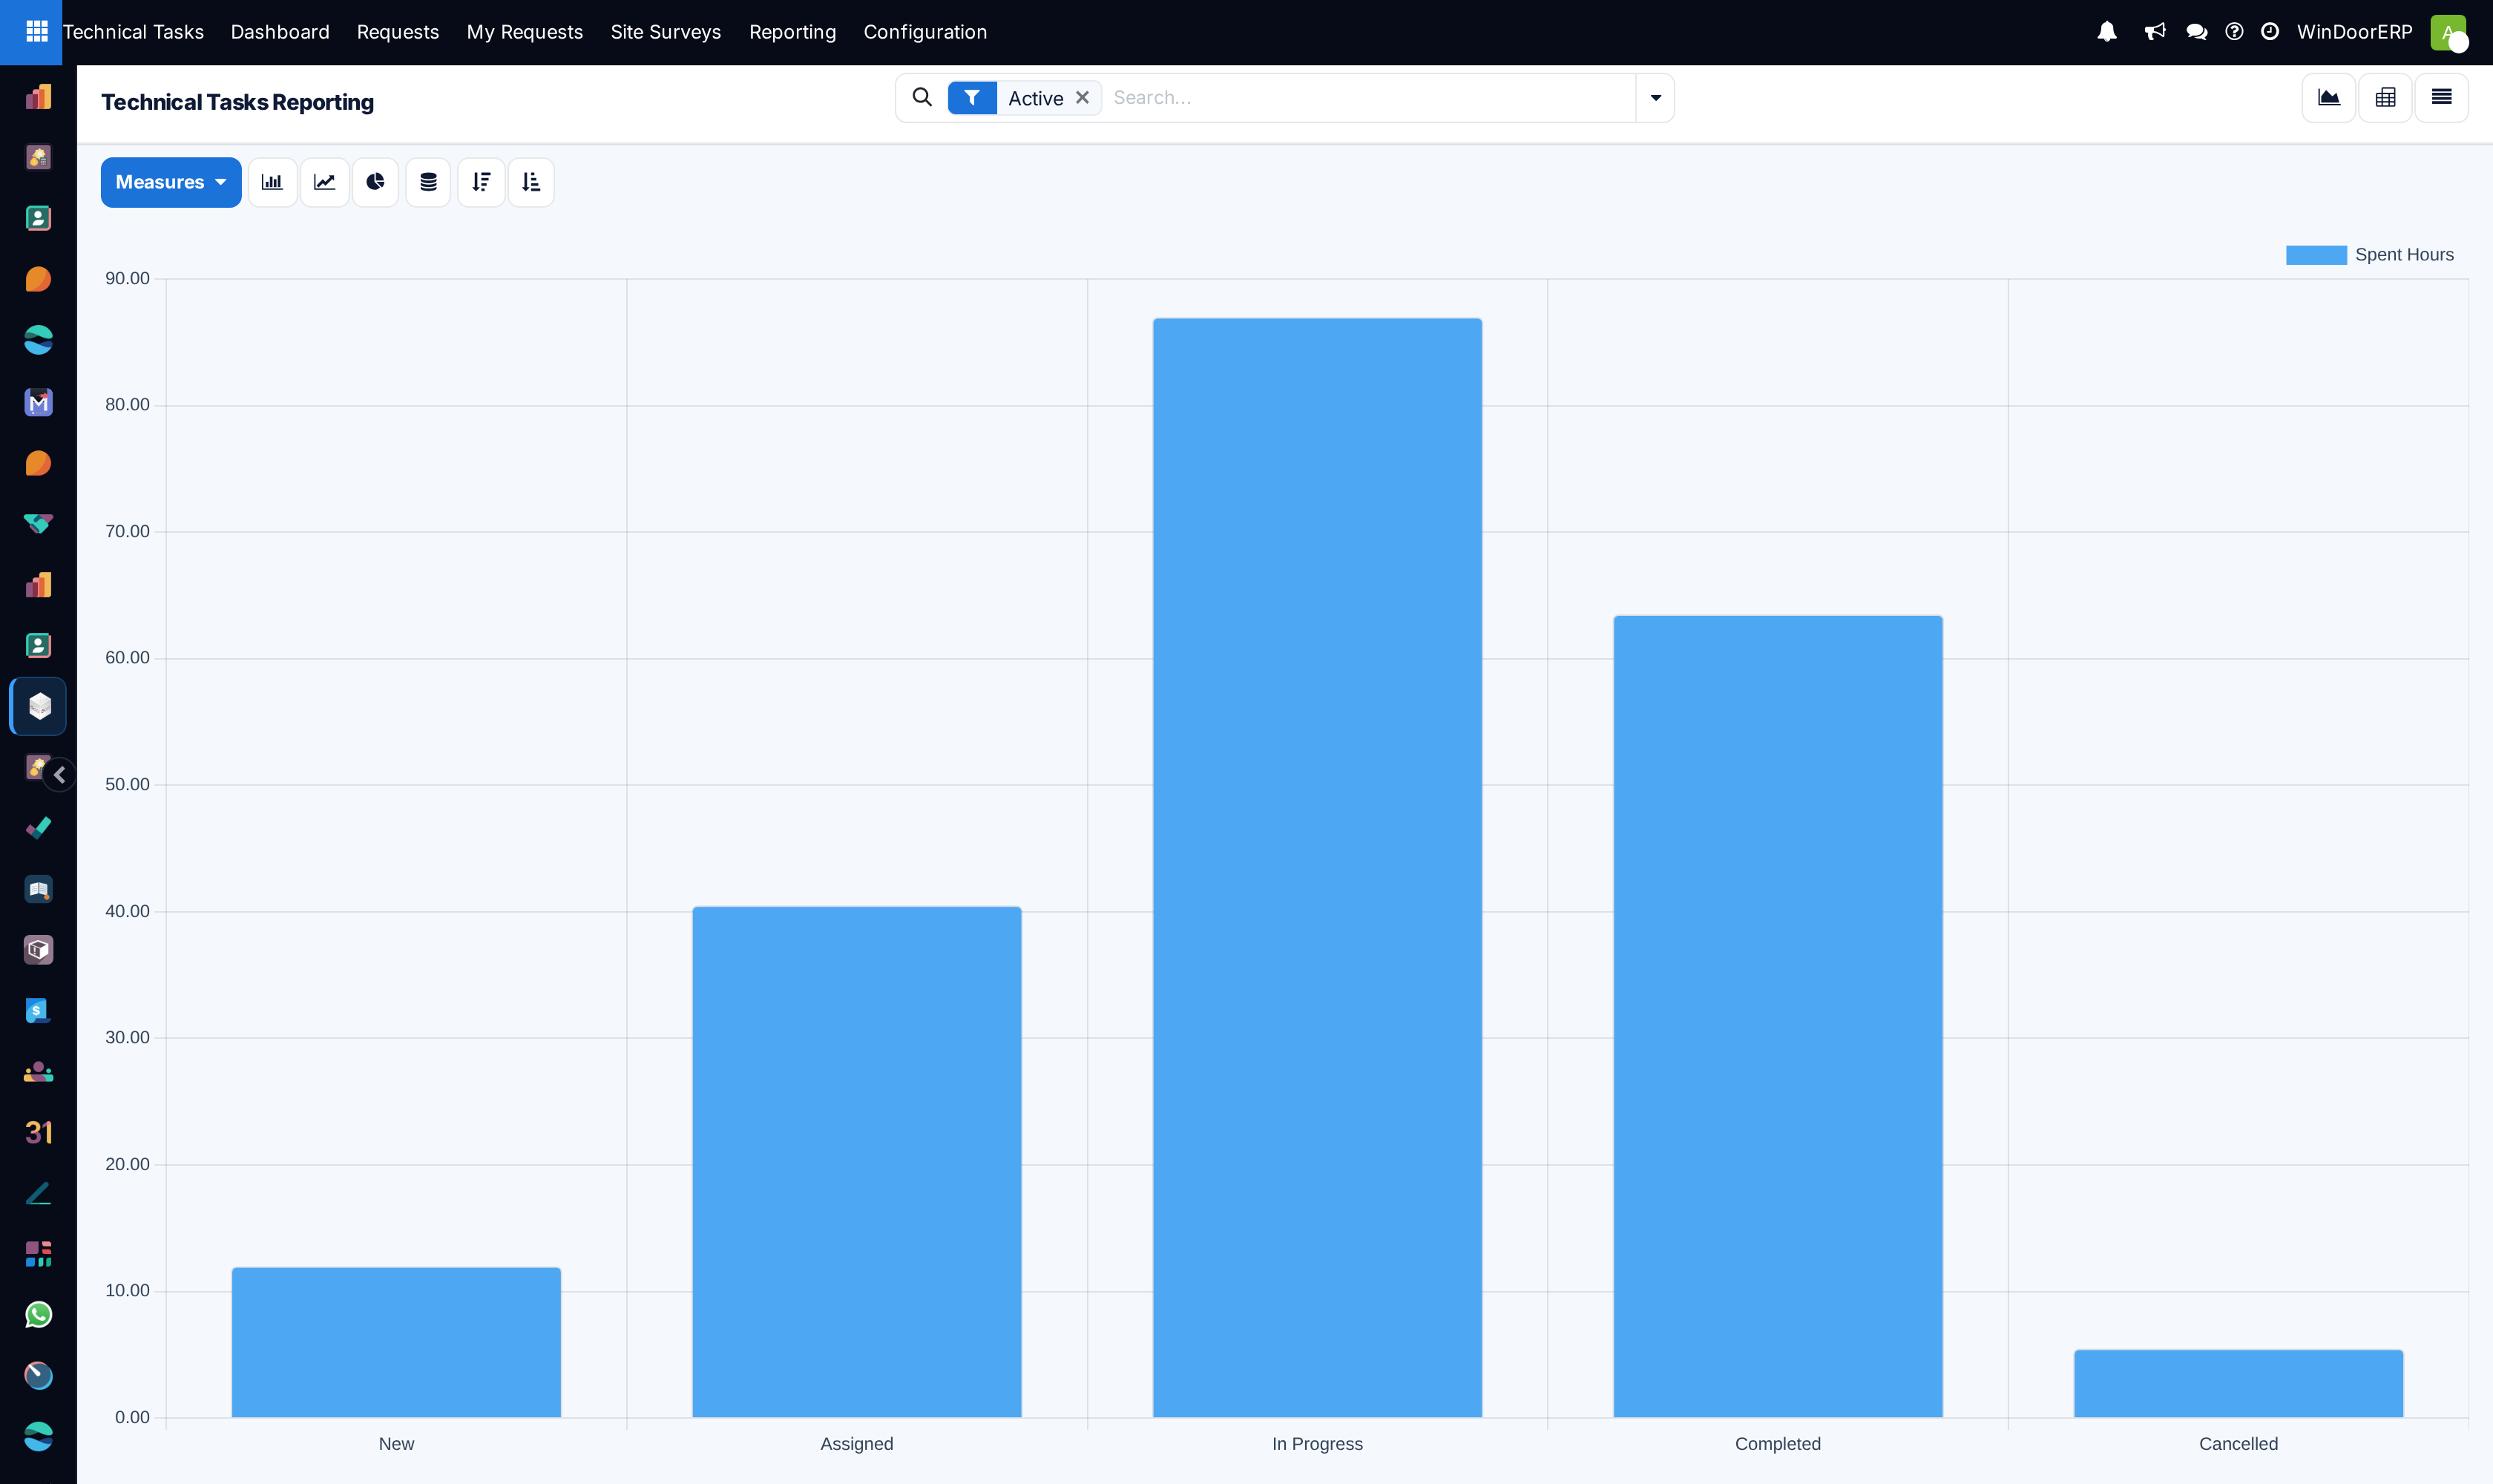Click the Cancelled bar in chart

tap(2238, 1384)
